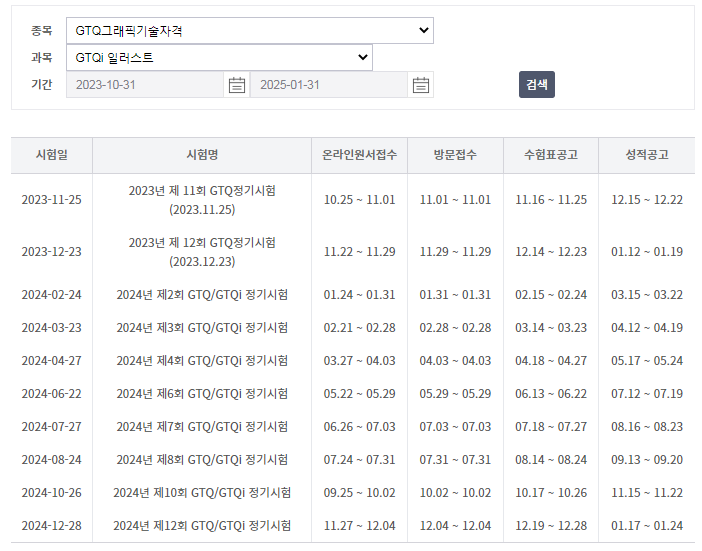Click the start date field 2023-10-31
The height and width of the screenshot is (551, 702).
145,85
